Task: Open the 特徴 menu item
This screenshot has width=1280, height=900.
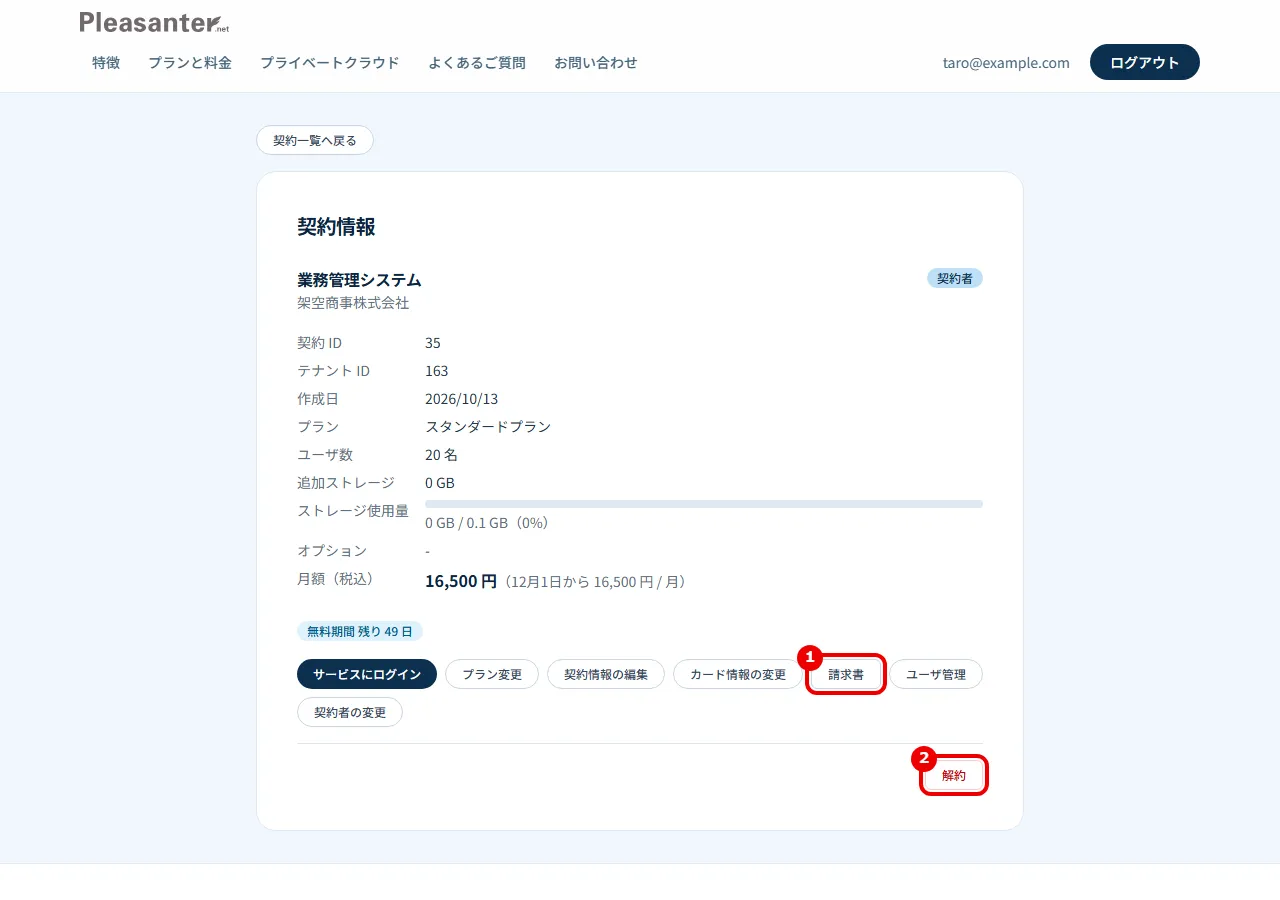Action: pos(106,62)
